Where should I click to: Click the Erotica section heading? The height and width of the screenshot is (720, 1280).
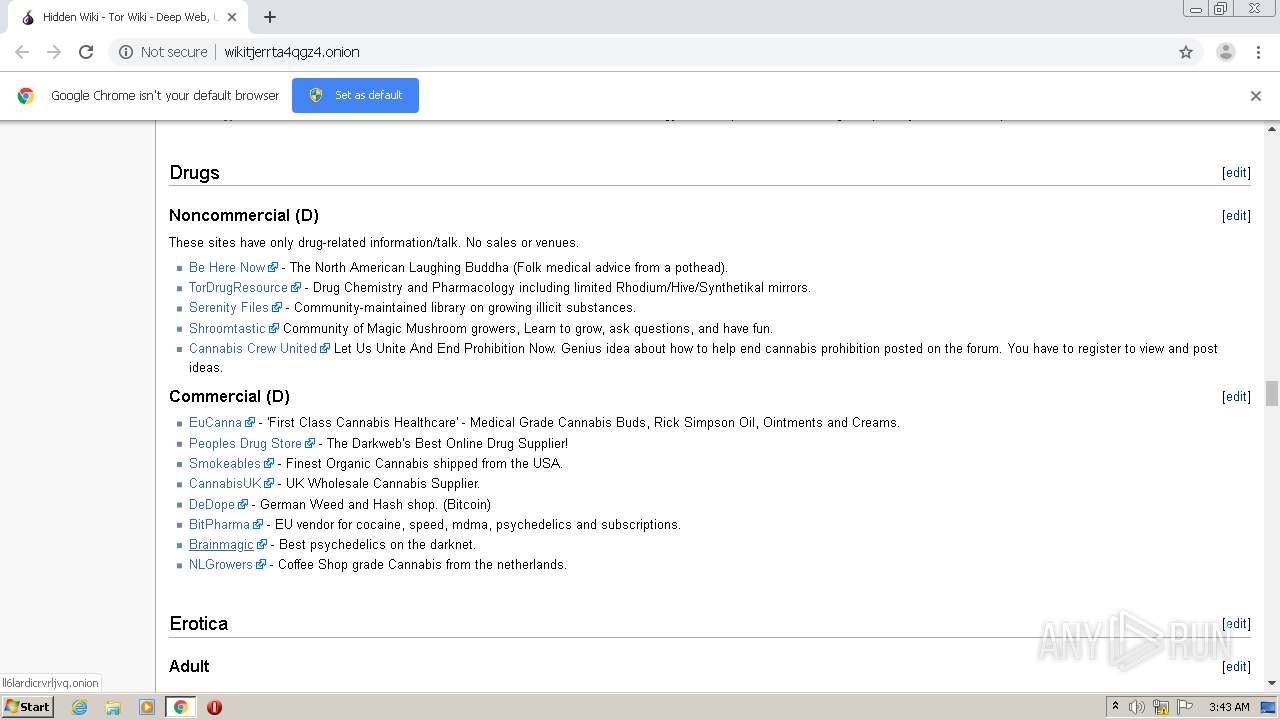pos(199,624)
